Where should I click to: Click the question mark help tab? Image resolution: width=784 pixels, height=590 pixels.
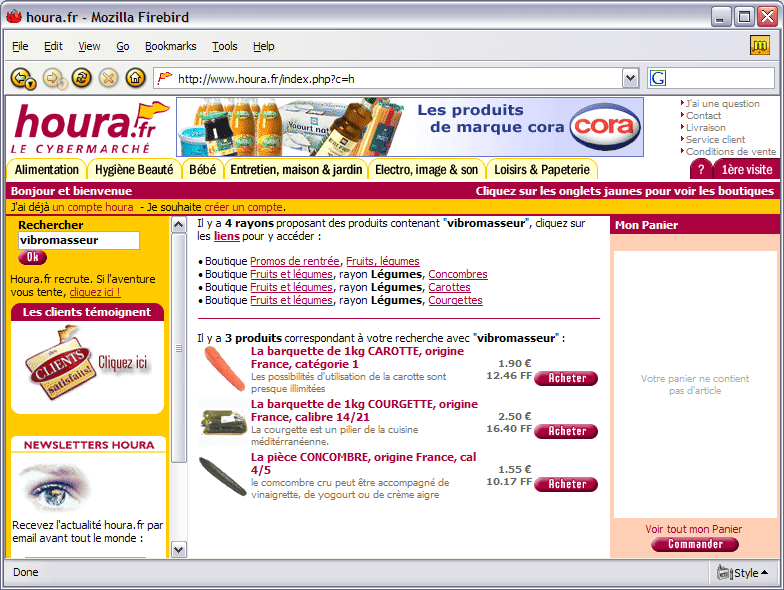click(701, 170)
